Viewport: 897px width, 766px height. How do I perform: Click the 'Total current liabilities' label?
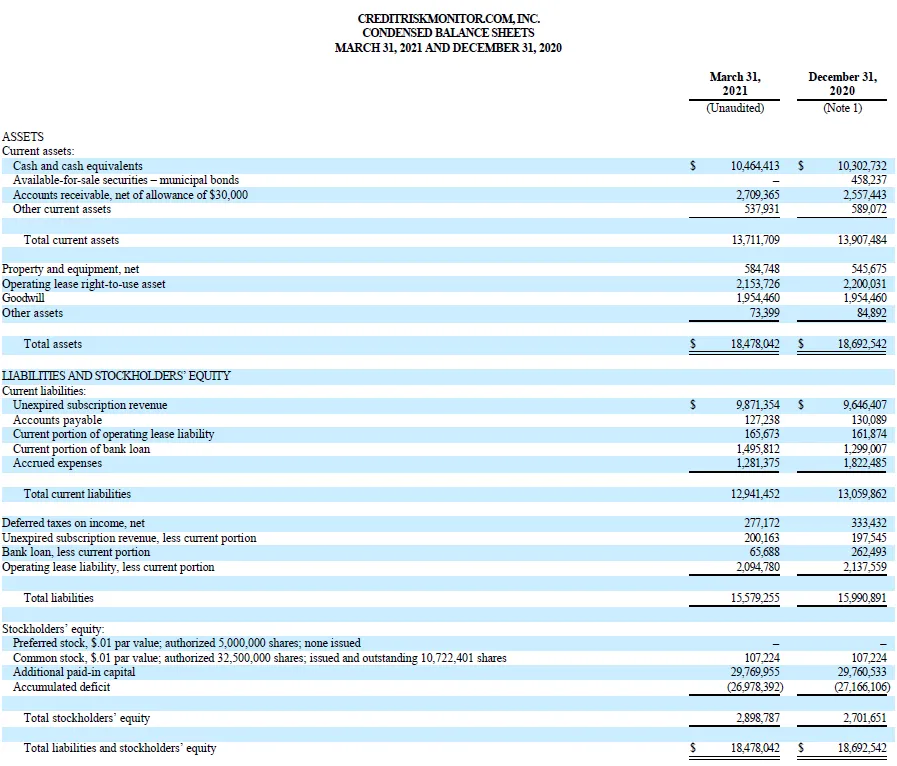tap(77, 494)
